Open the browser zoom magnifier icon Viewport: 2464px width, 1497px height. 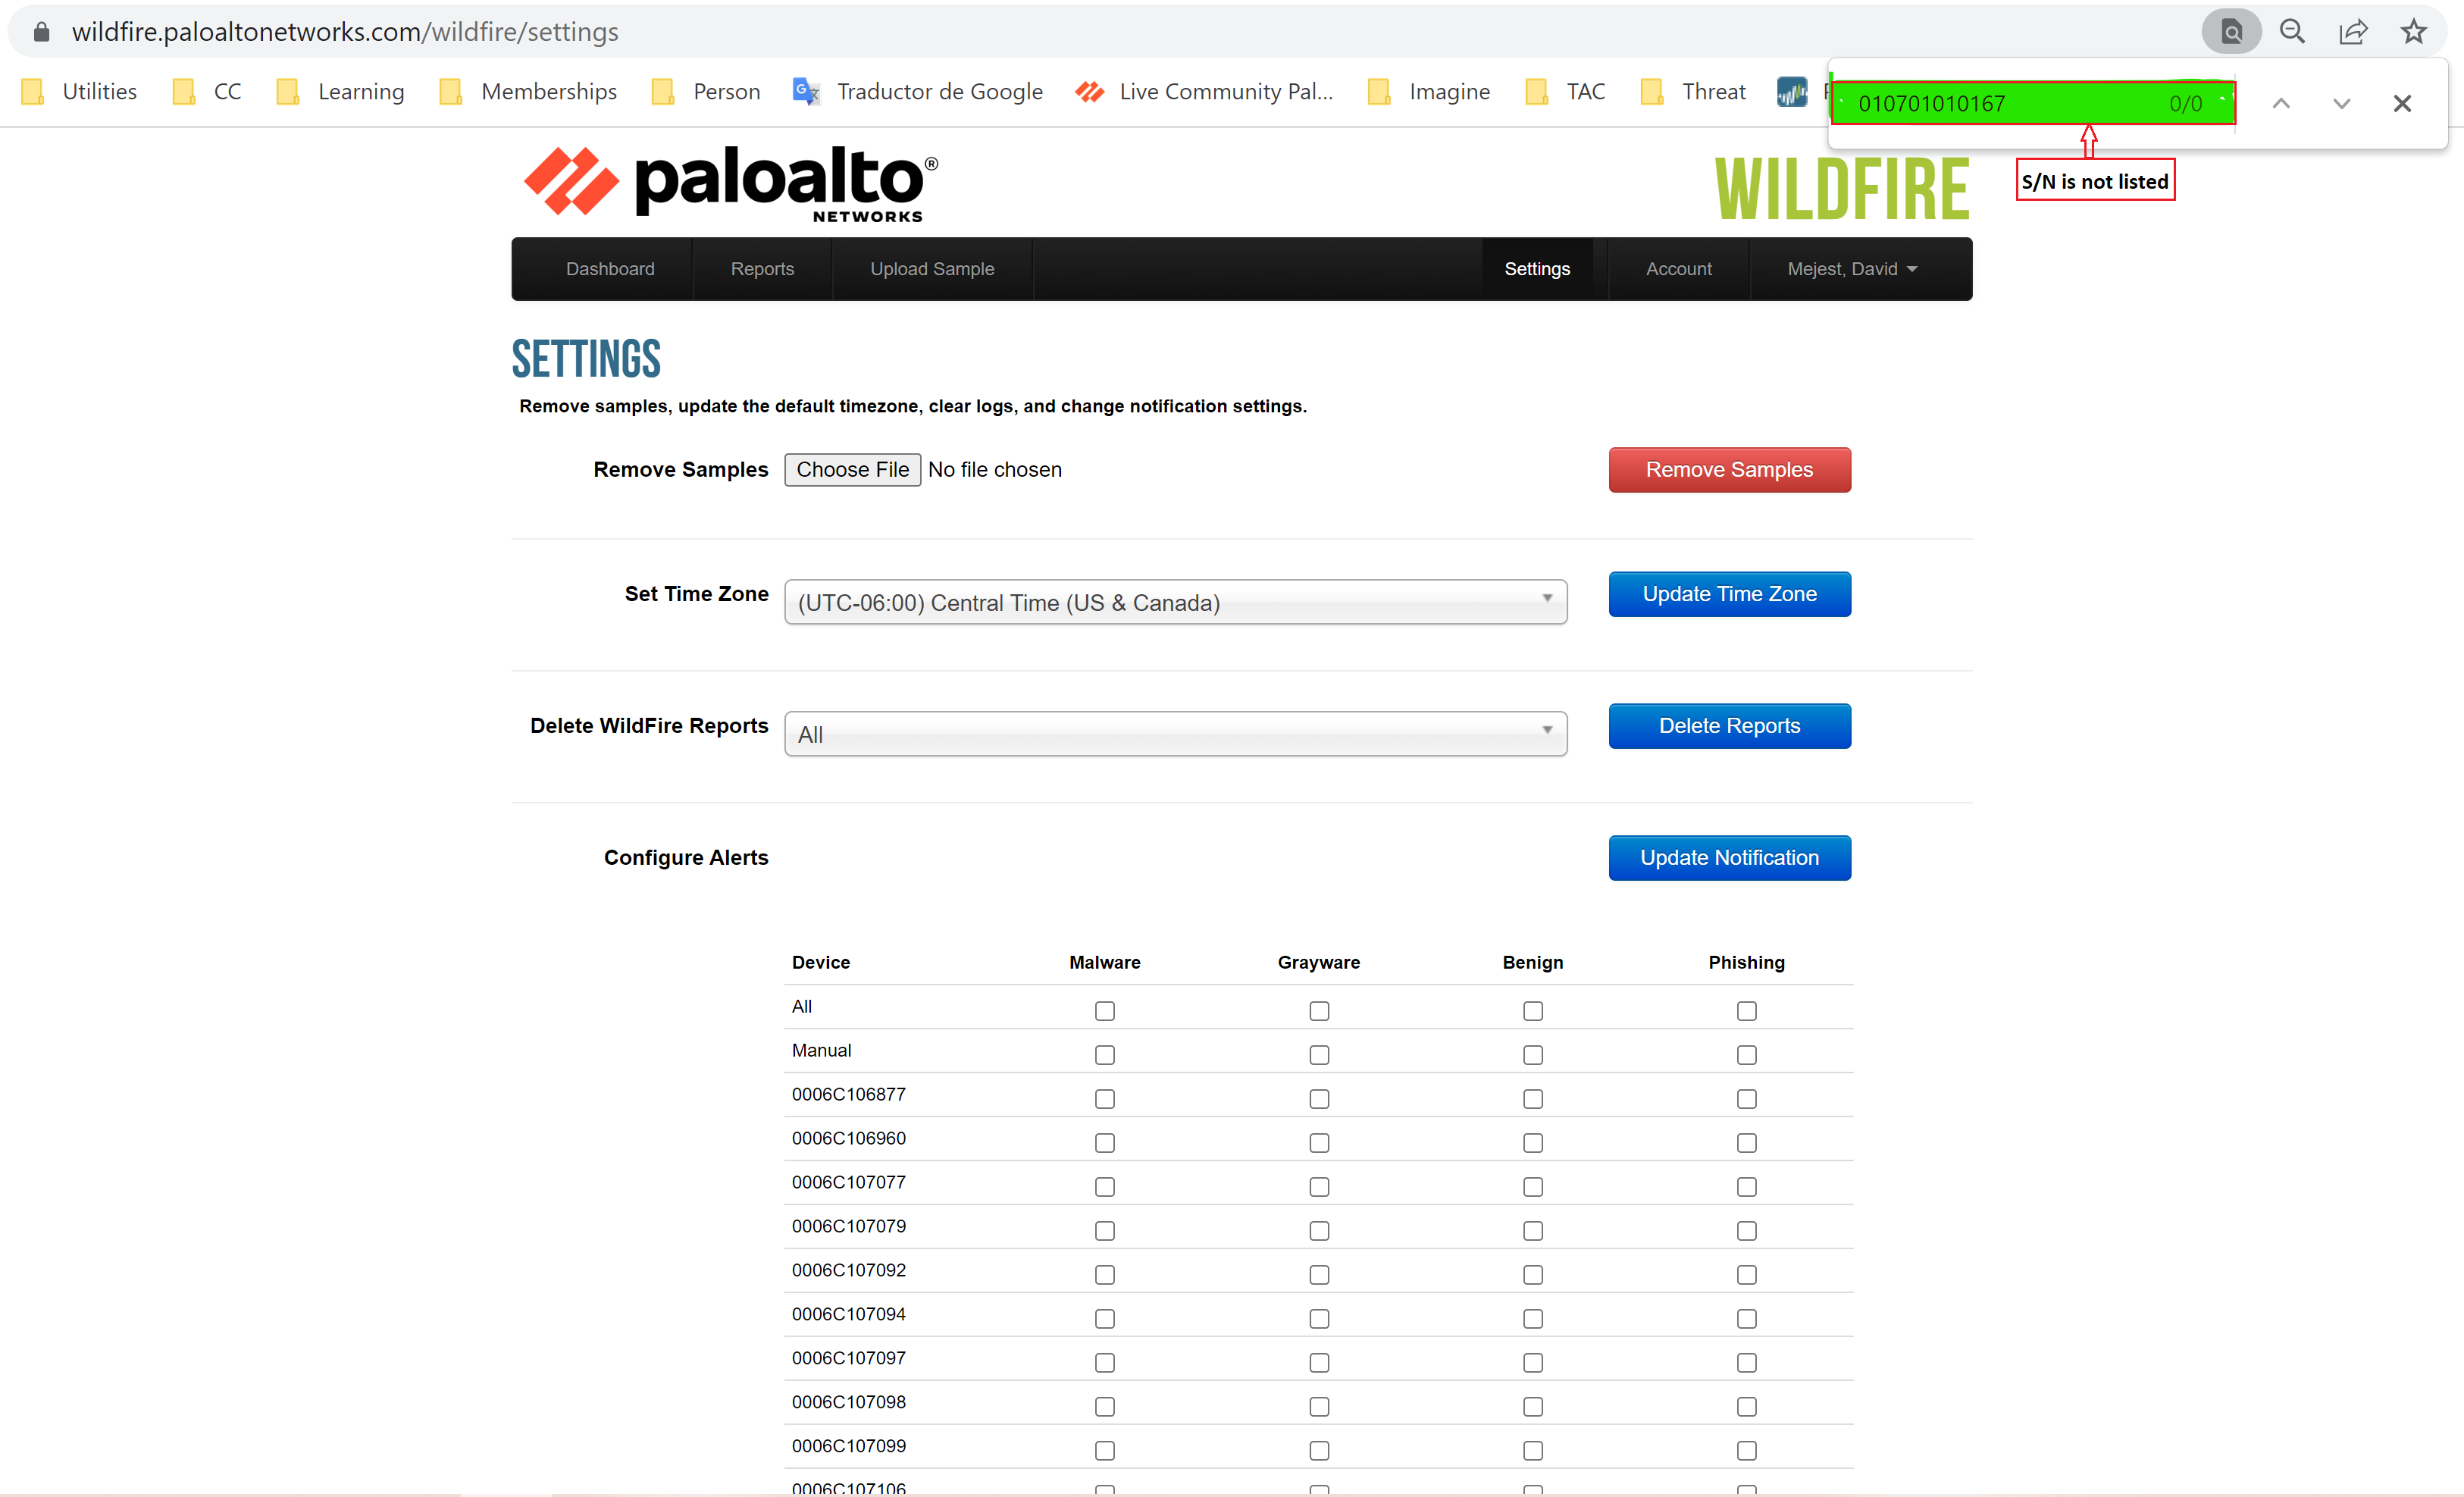[2292, 32]
